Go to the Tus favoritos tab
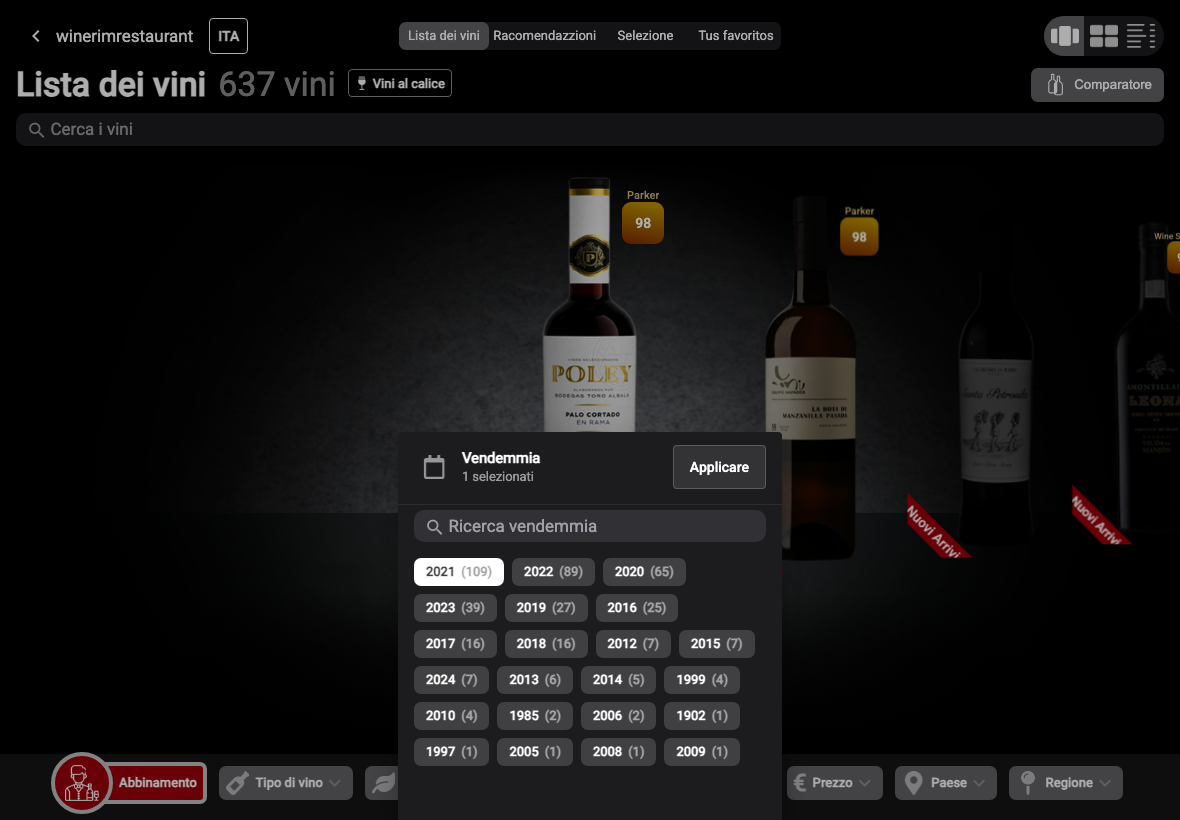The image size is (1180, 820). tap(735, 35)
